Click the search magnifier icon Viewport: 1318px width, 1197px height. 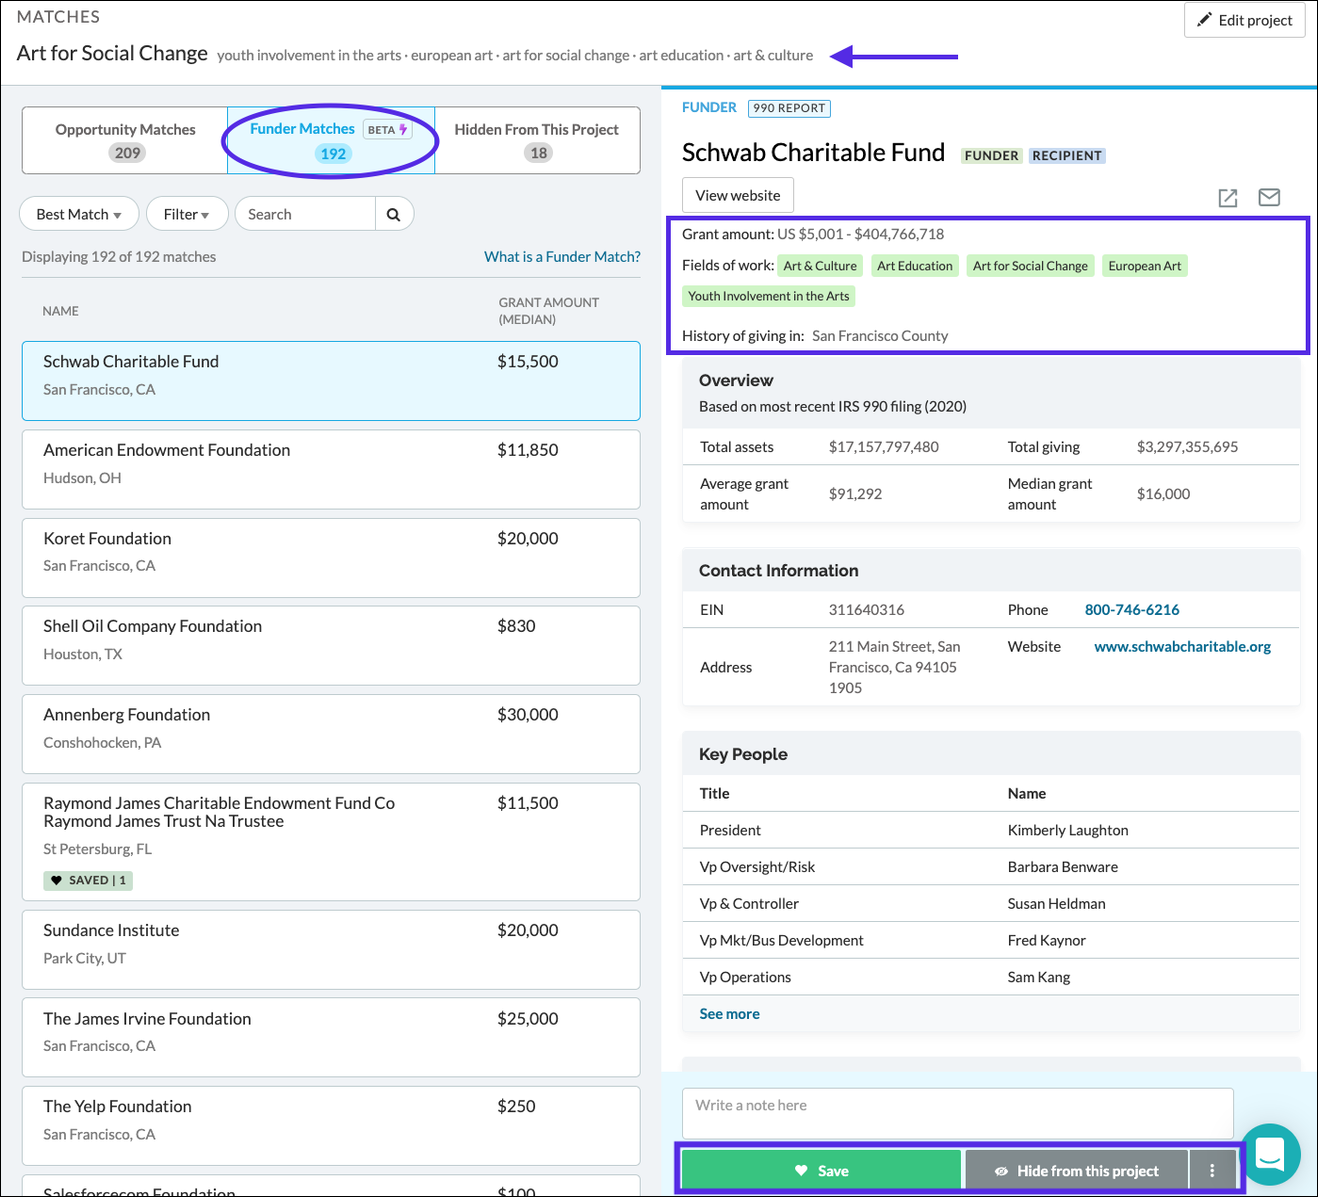394,214
